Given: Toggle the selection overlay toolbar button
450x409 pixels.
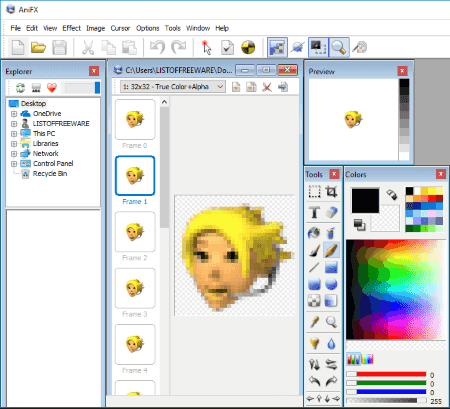Looking at the screenshot, I should [318, 47].
